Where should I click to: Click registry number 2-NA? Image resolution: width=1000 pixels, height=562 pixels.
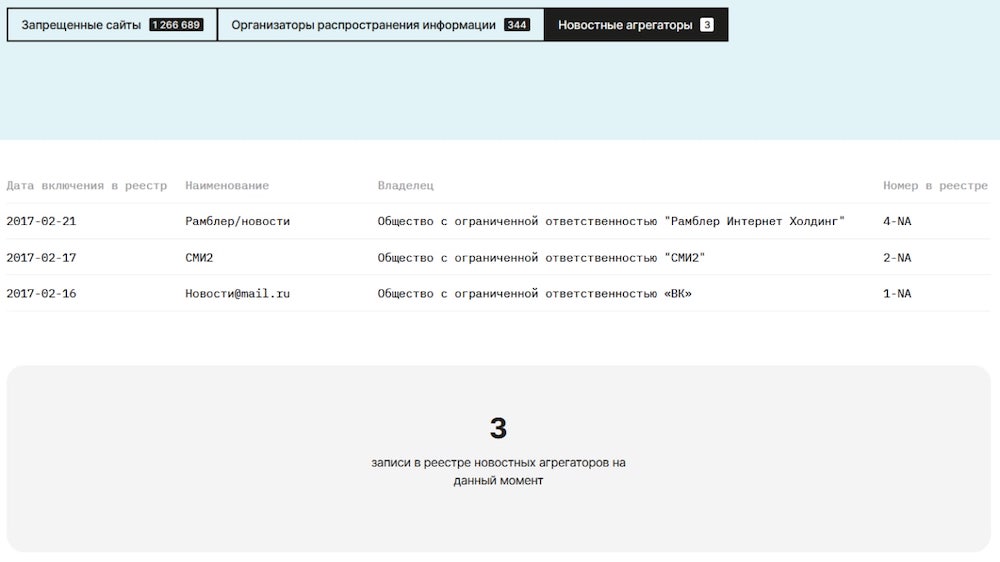[897, 258]
